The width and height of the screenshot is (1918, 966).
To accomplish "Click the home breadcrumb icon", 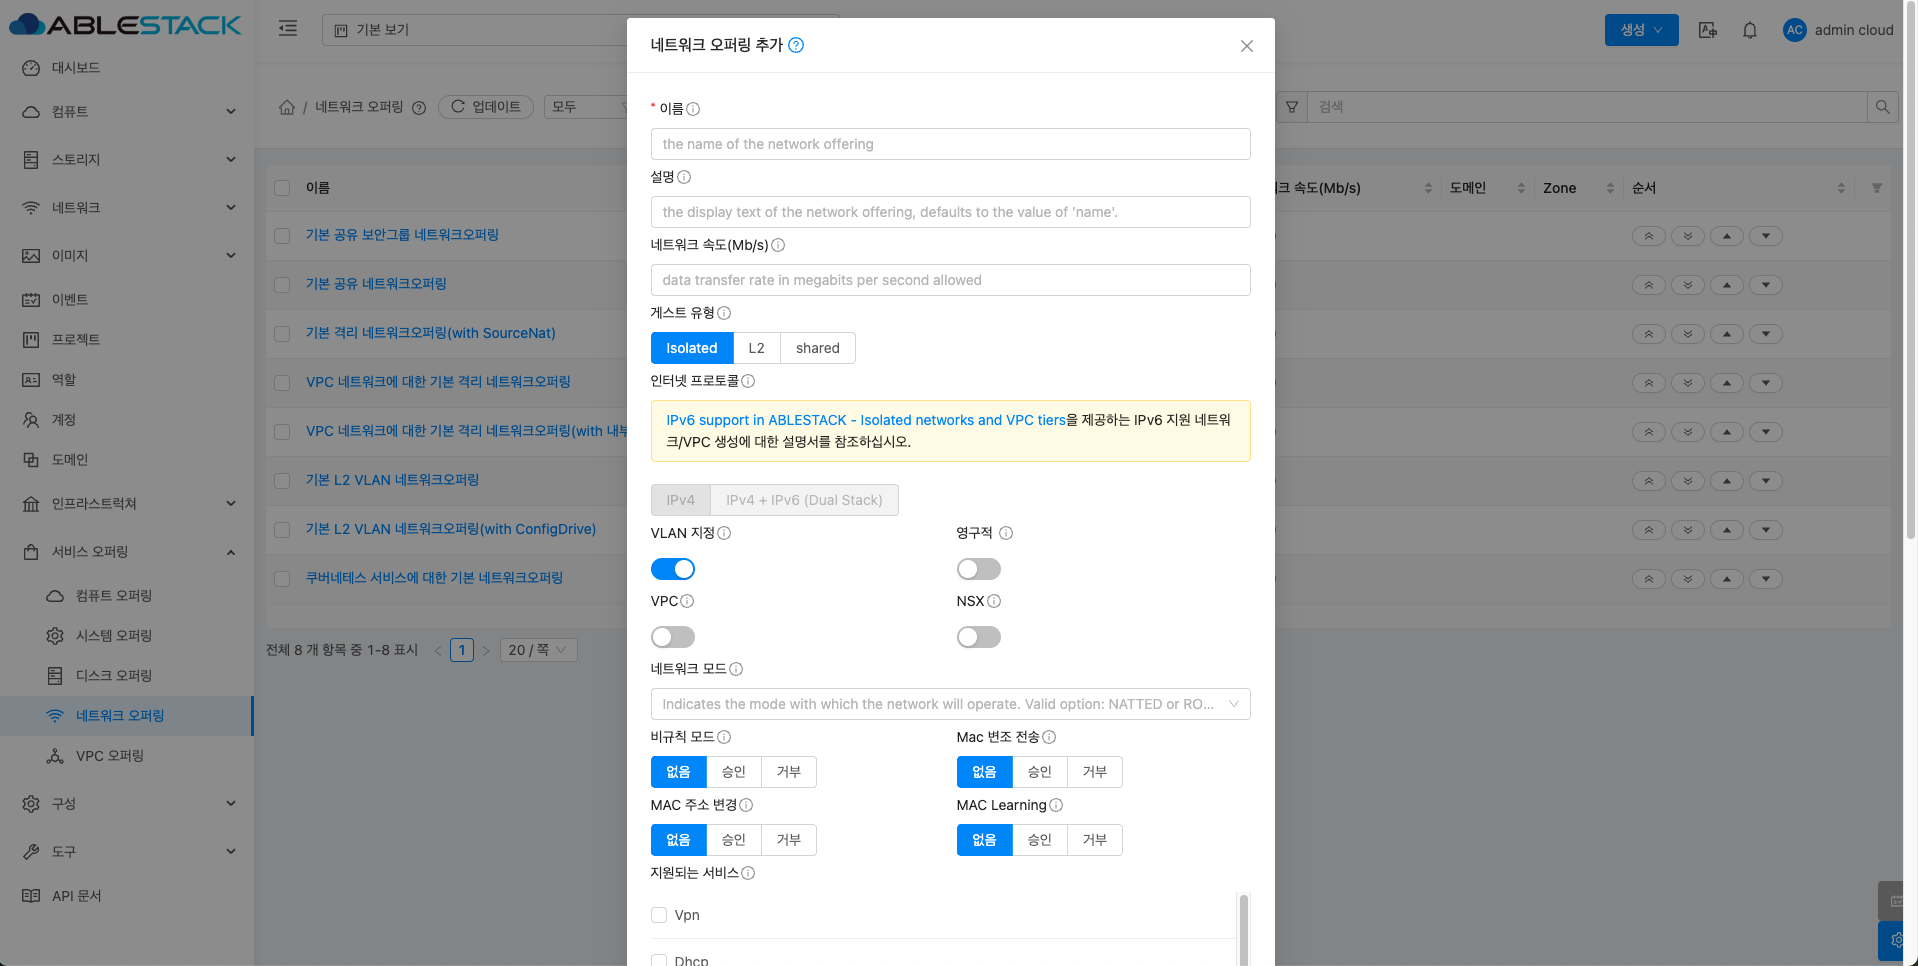I will (x=287, y=107).
